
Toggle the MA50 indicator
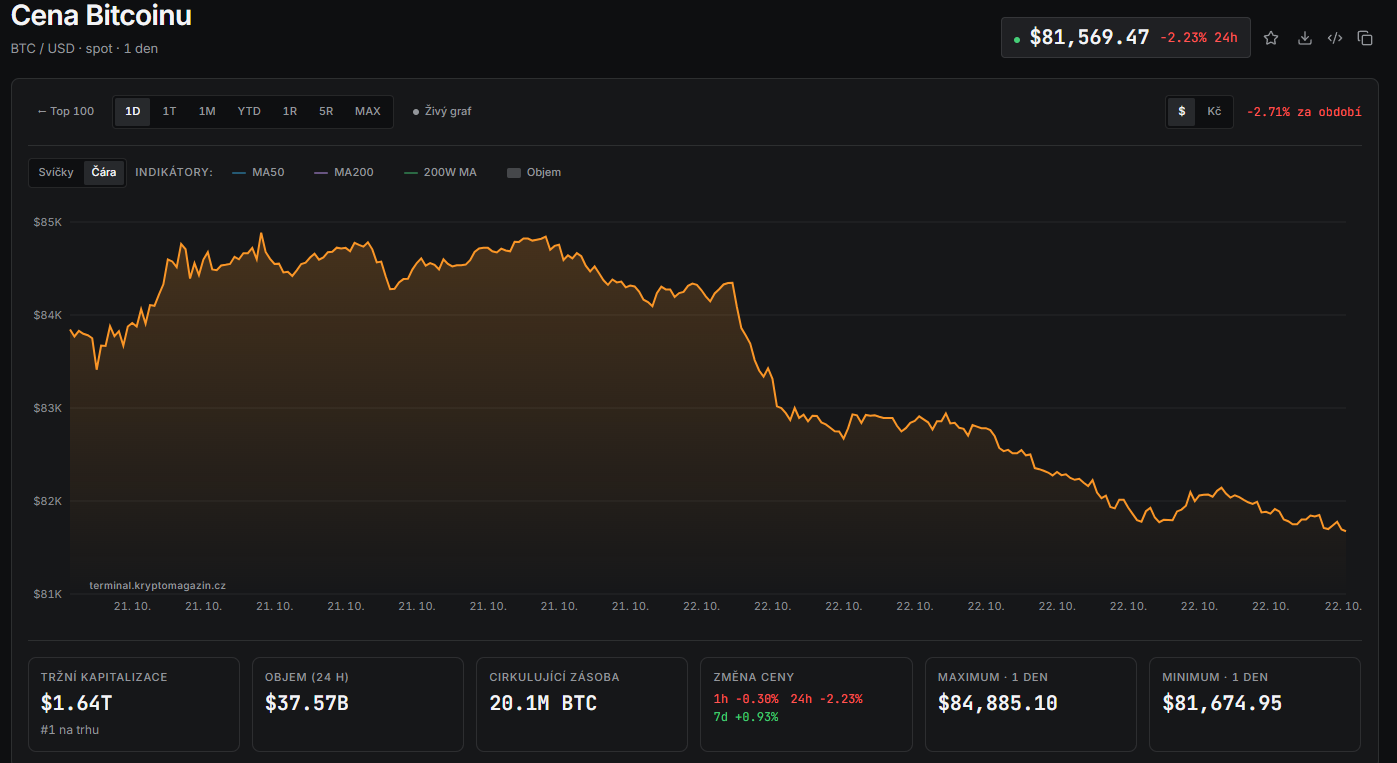click(x=258, y=172)
